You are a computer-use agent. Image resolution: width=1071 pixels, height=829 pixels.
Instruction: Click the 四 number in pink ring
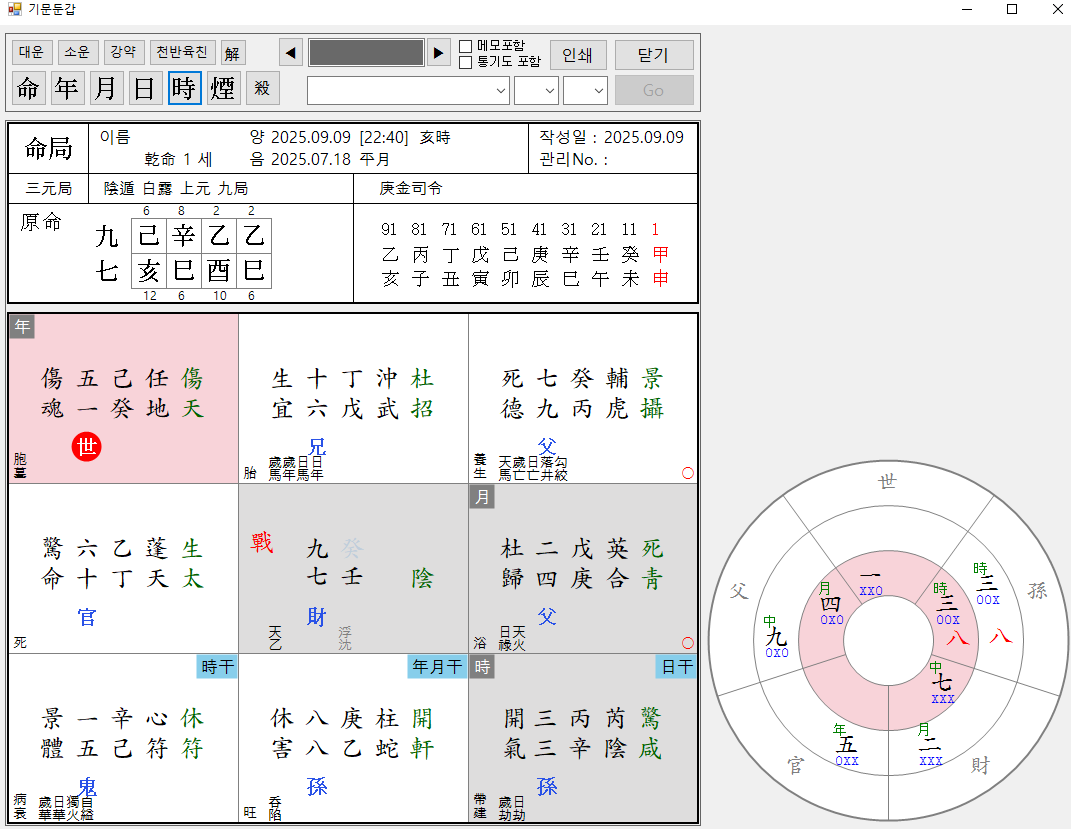pos(831,604)
